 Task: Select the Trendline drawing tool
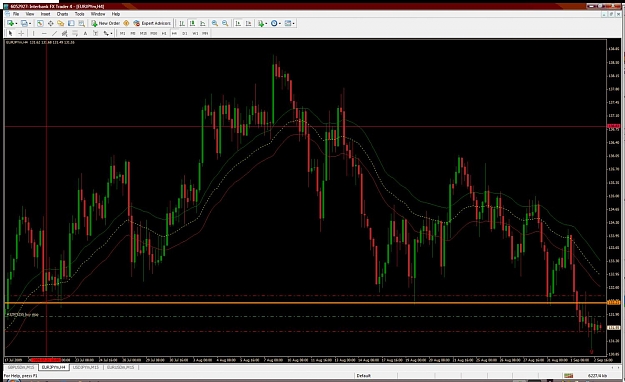coord(55,33)
